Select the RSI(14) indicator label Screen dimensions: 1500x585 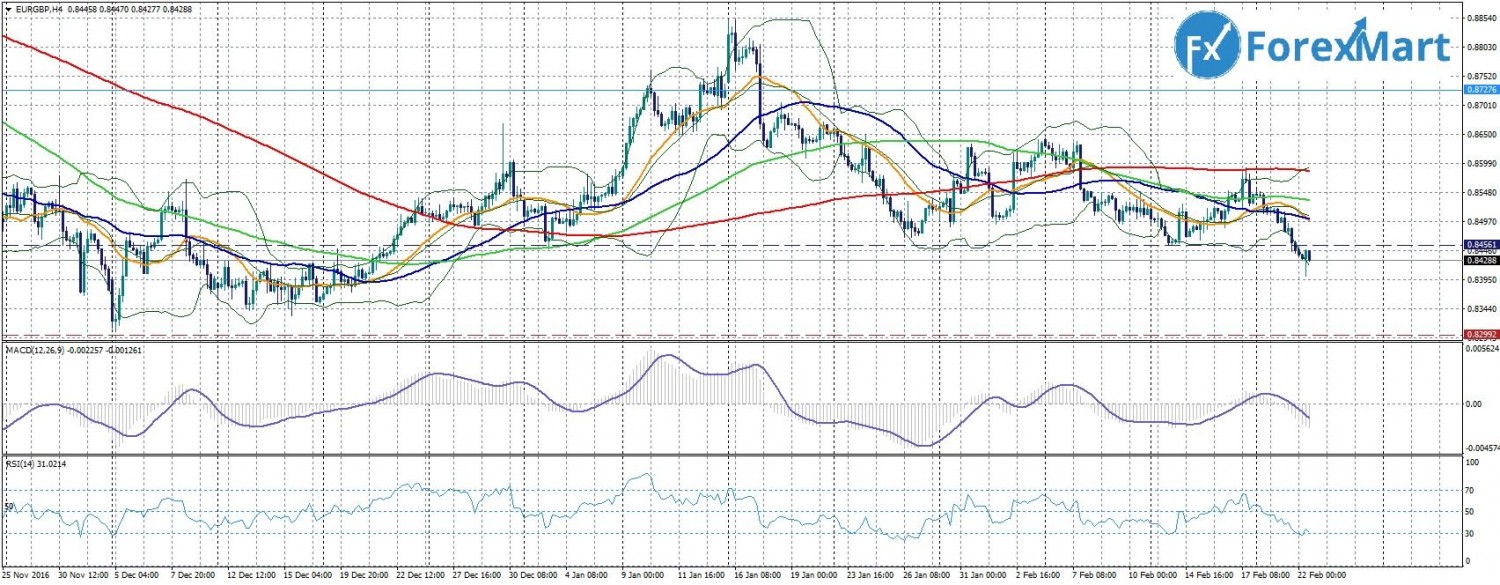click(x=20, y=464)
